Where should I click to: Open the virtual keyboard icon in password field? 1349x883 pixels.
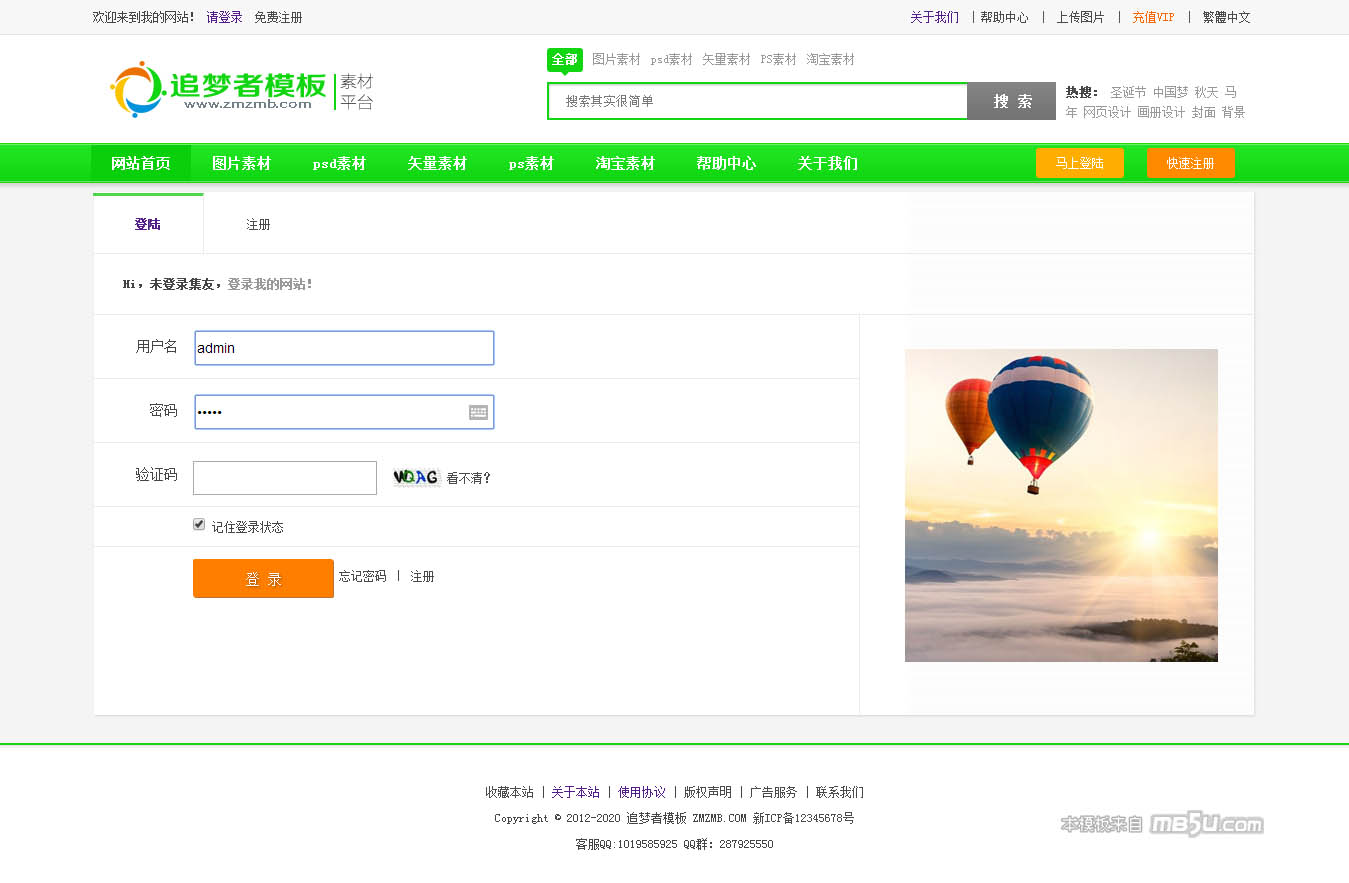478,412
